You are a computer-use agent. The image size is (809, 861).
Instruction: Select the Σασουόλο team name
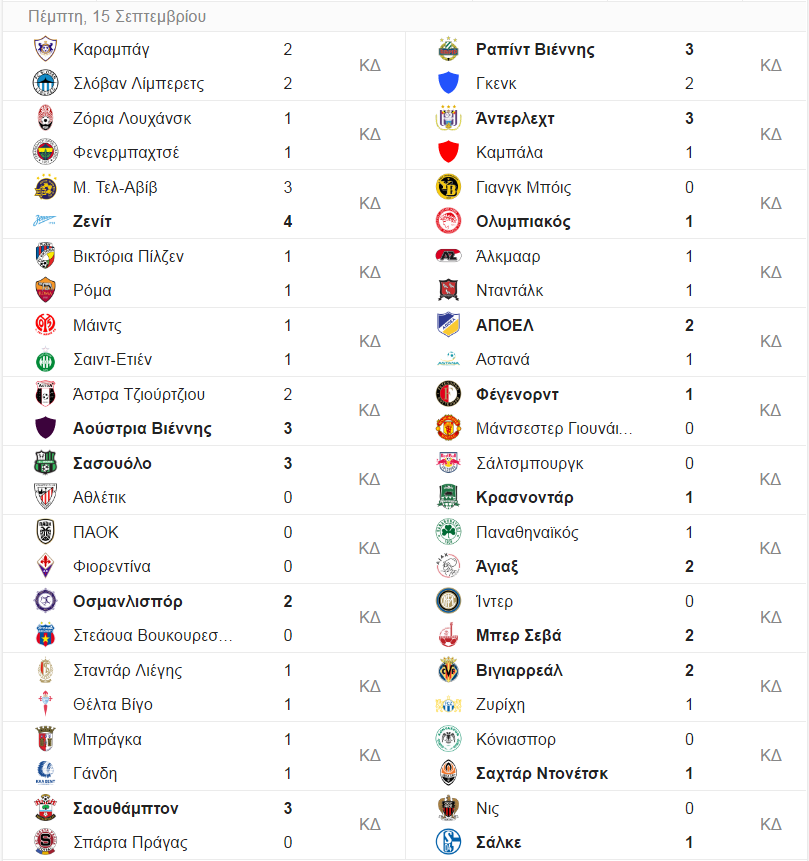[x=113, y=463]
